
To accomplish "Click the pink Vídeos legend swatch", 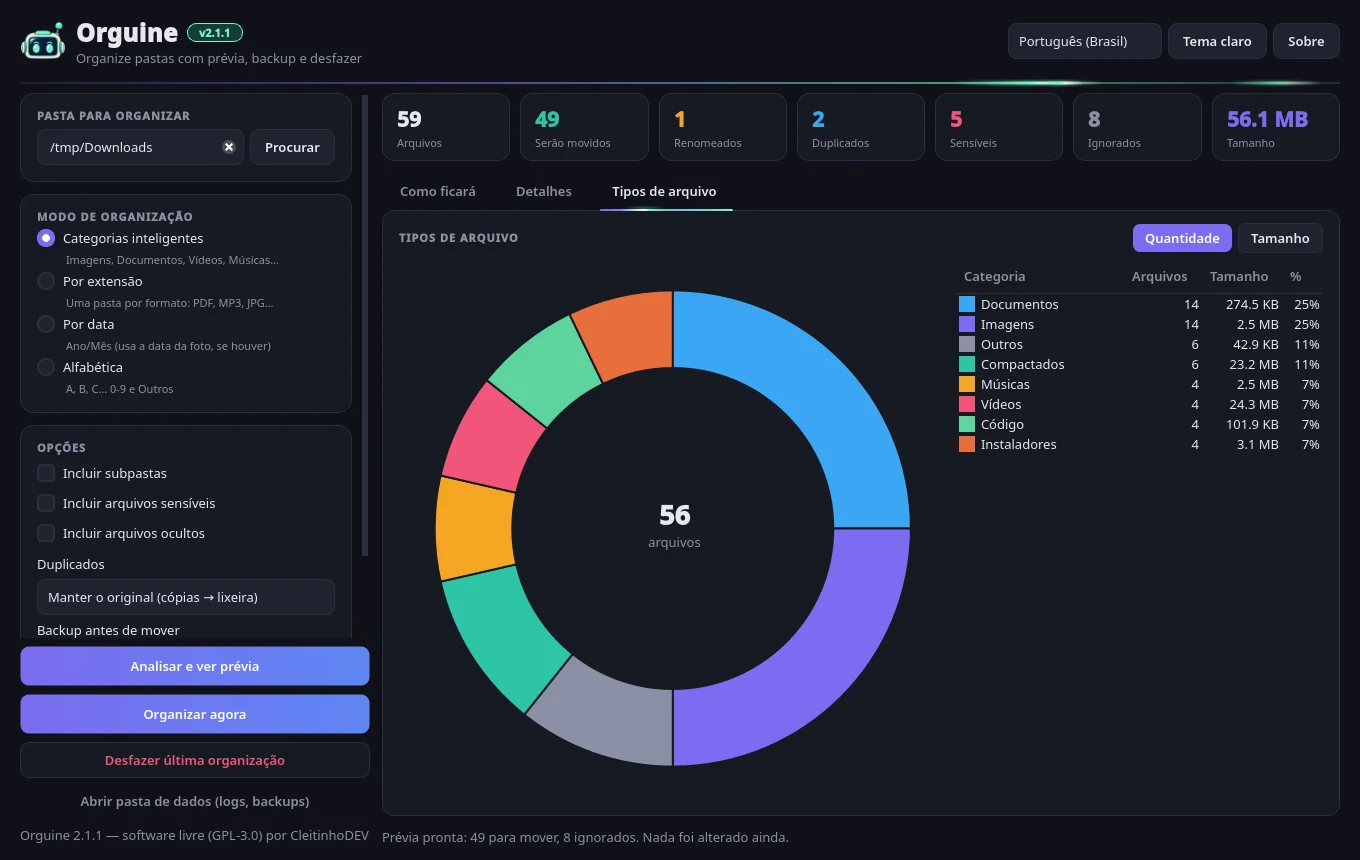I will point(967,404).
